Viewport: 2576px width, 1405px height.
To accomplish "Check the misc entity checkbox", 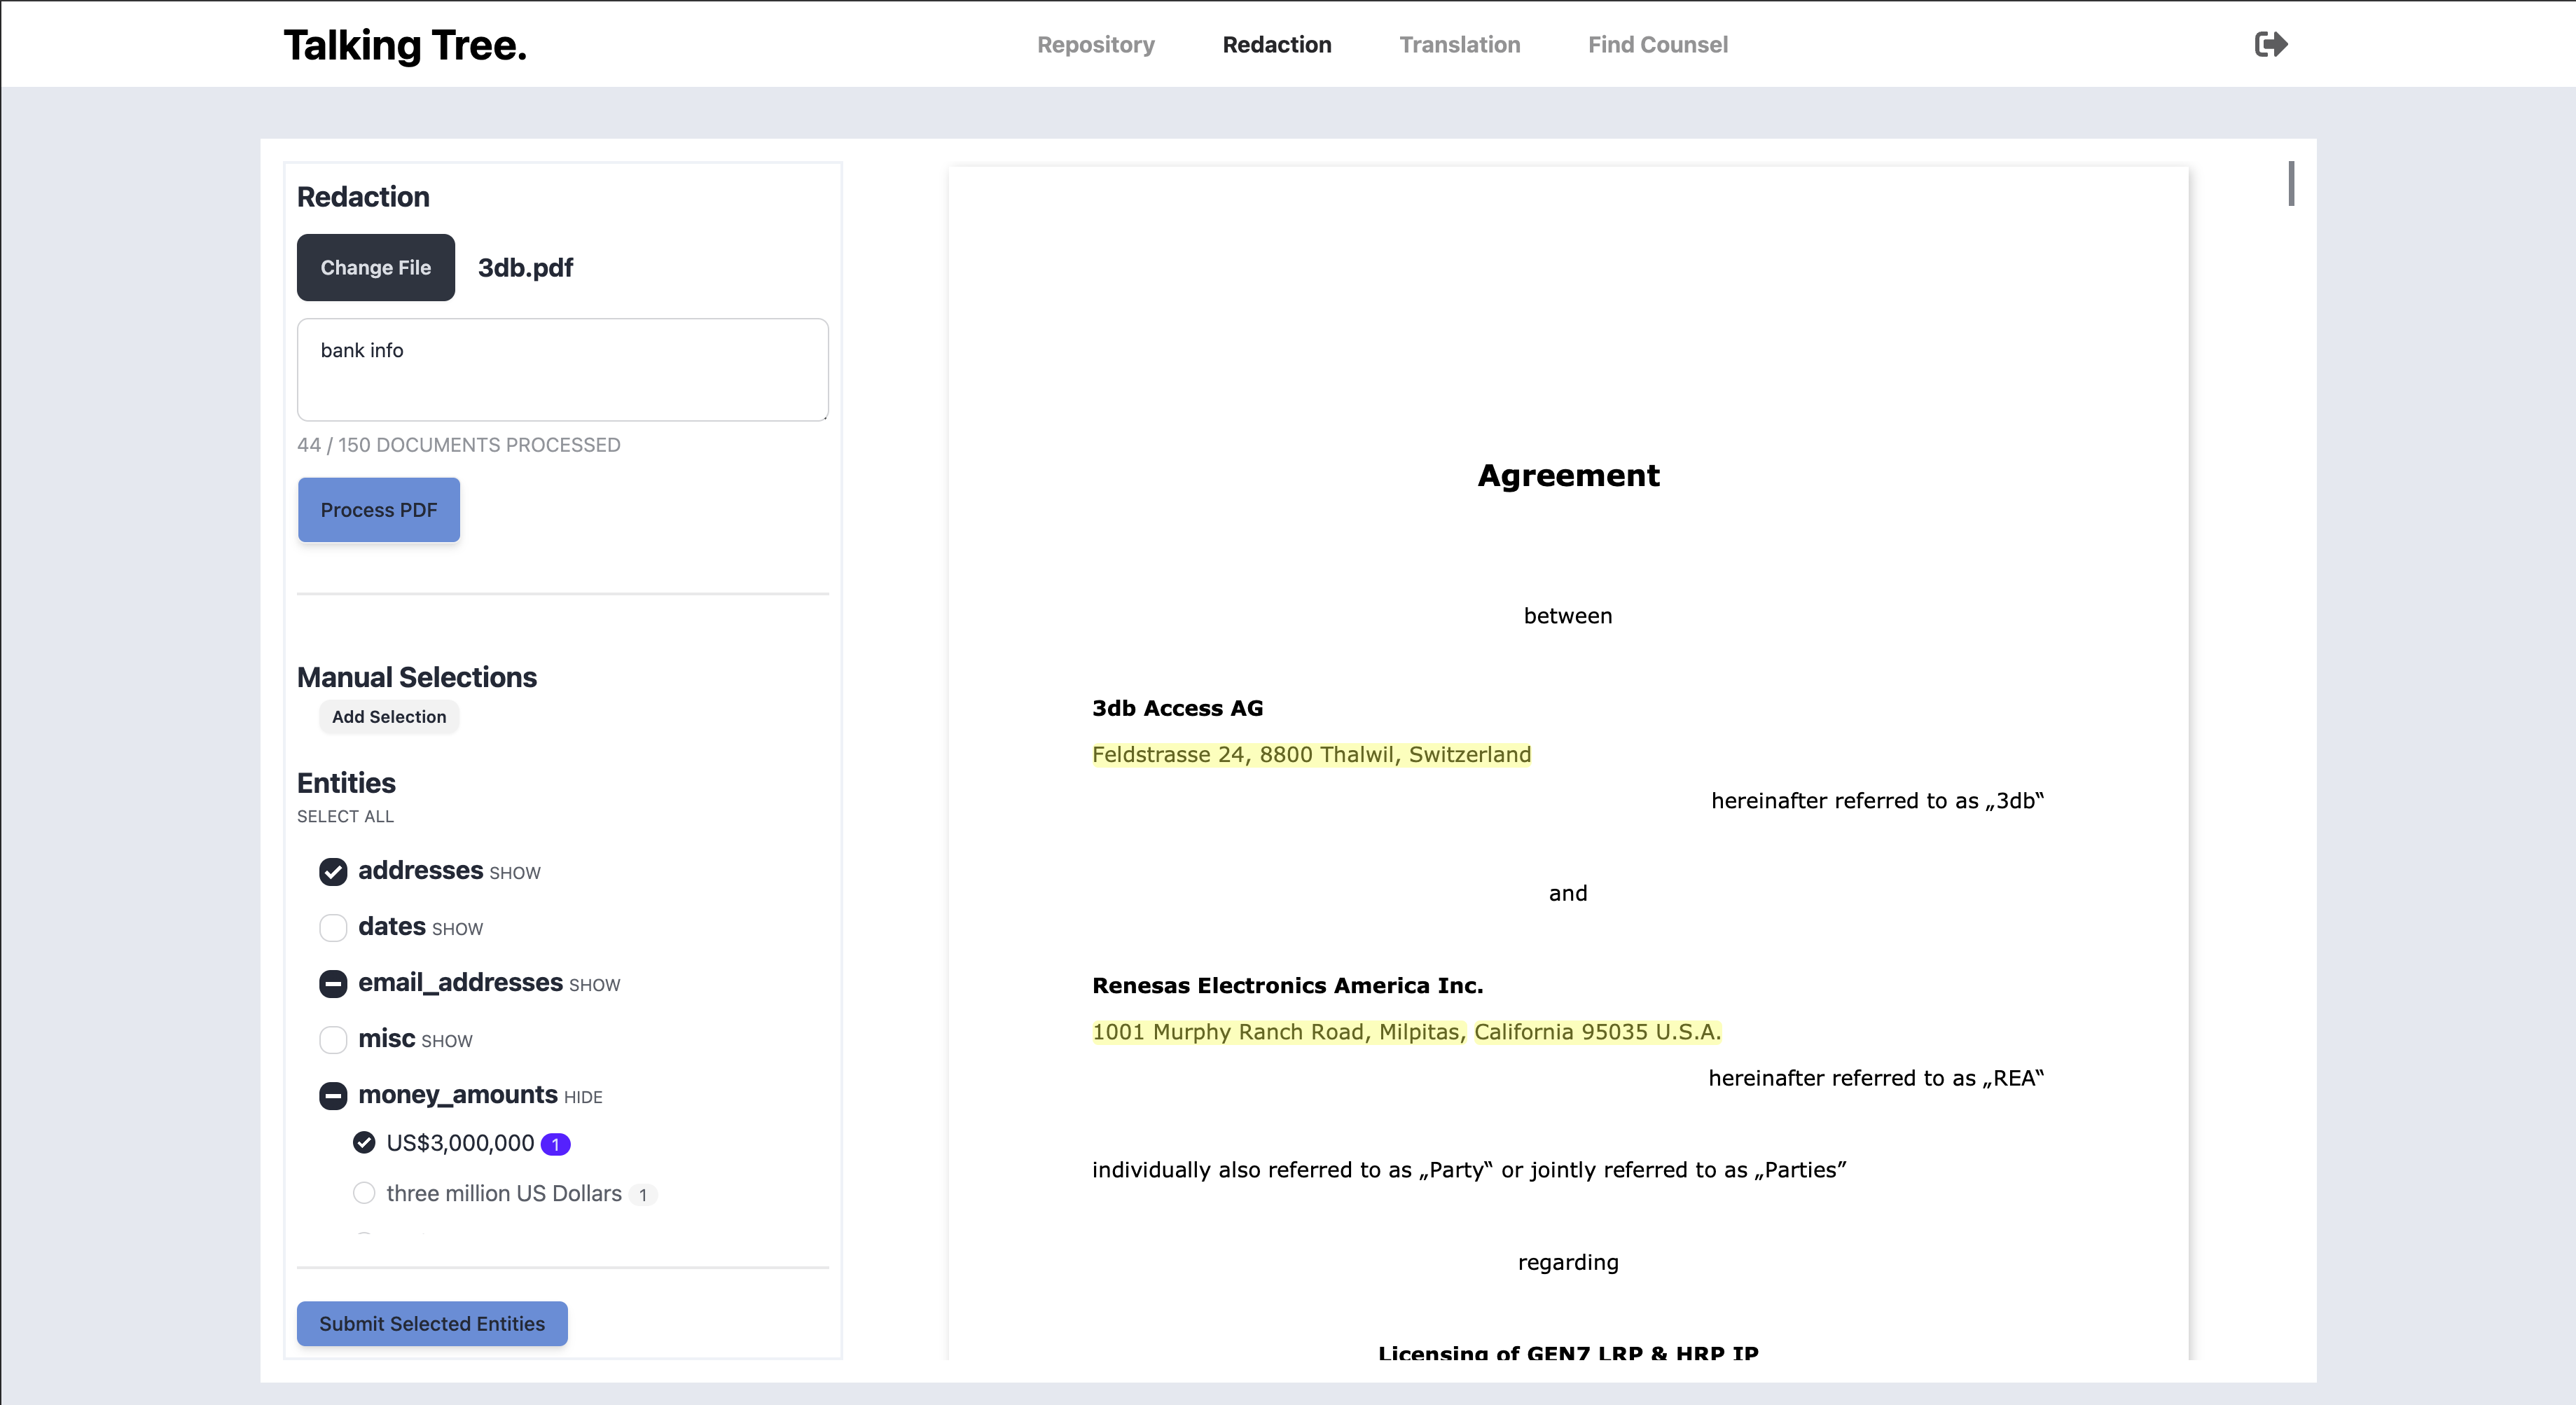I will (x=333, y=1039).
